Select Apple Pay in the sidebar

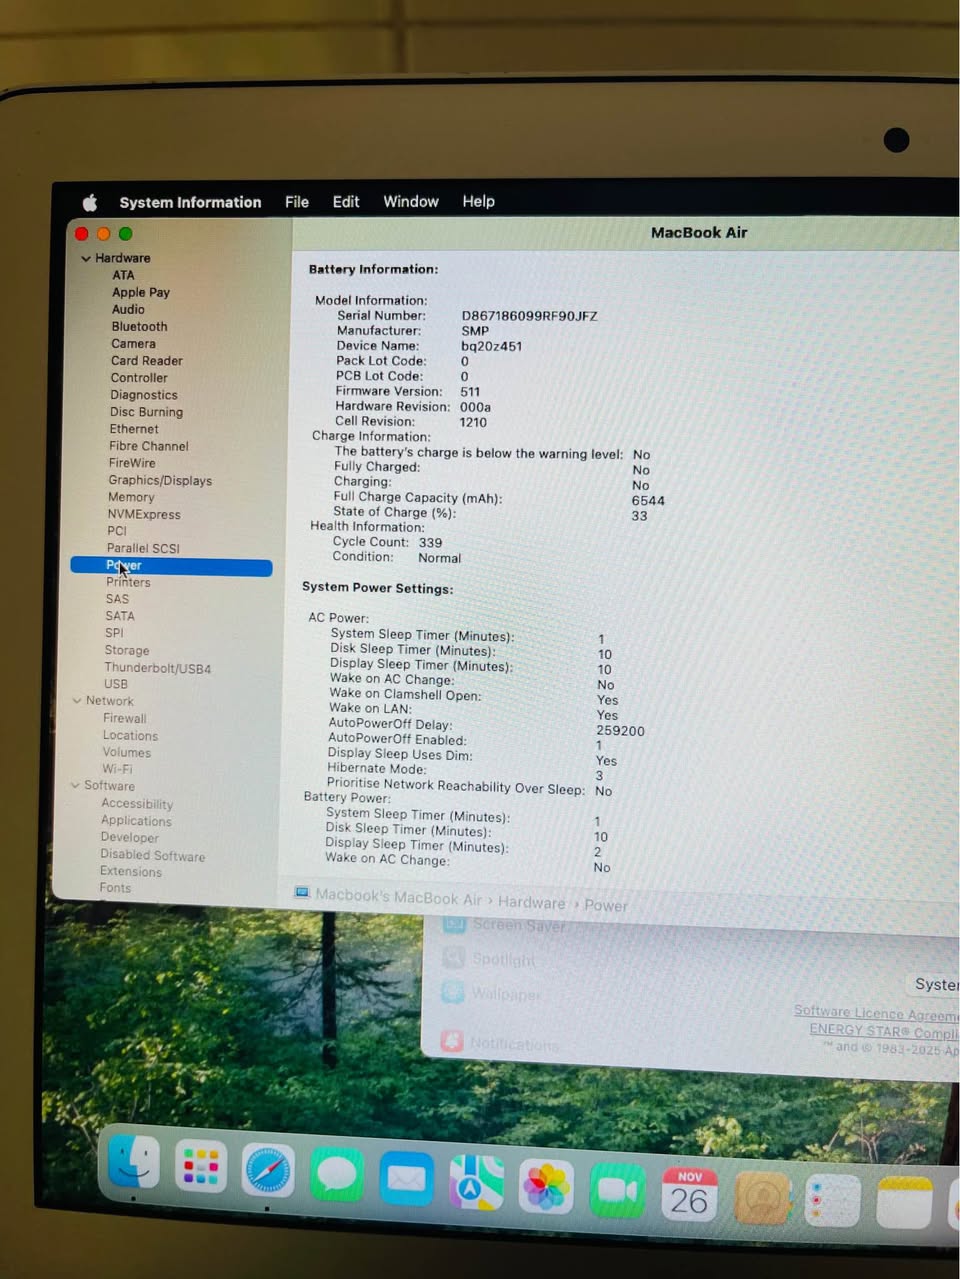pos(141,292)
